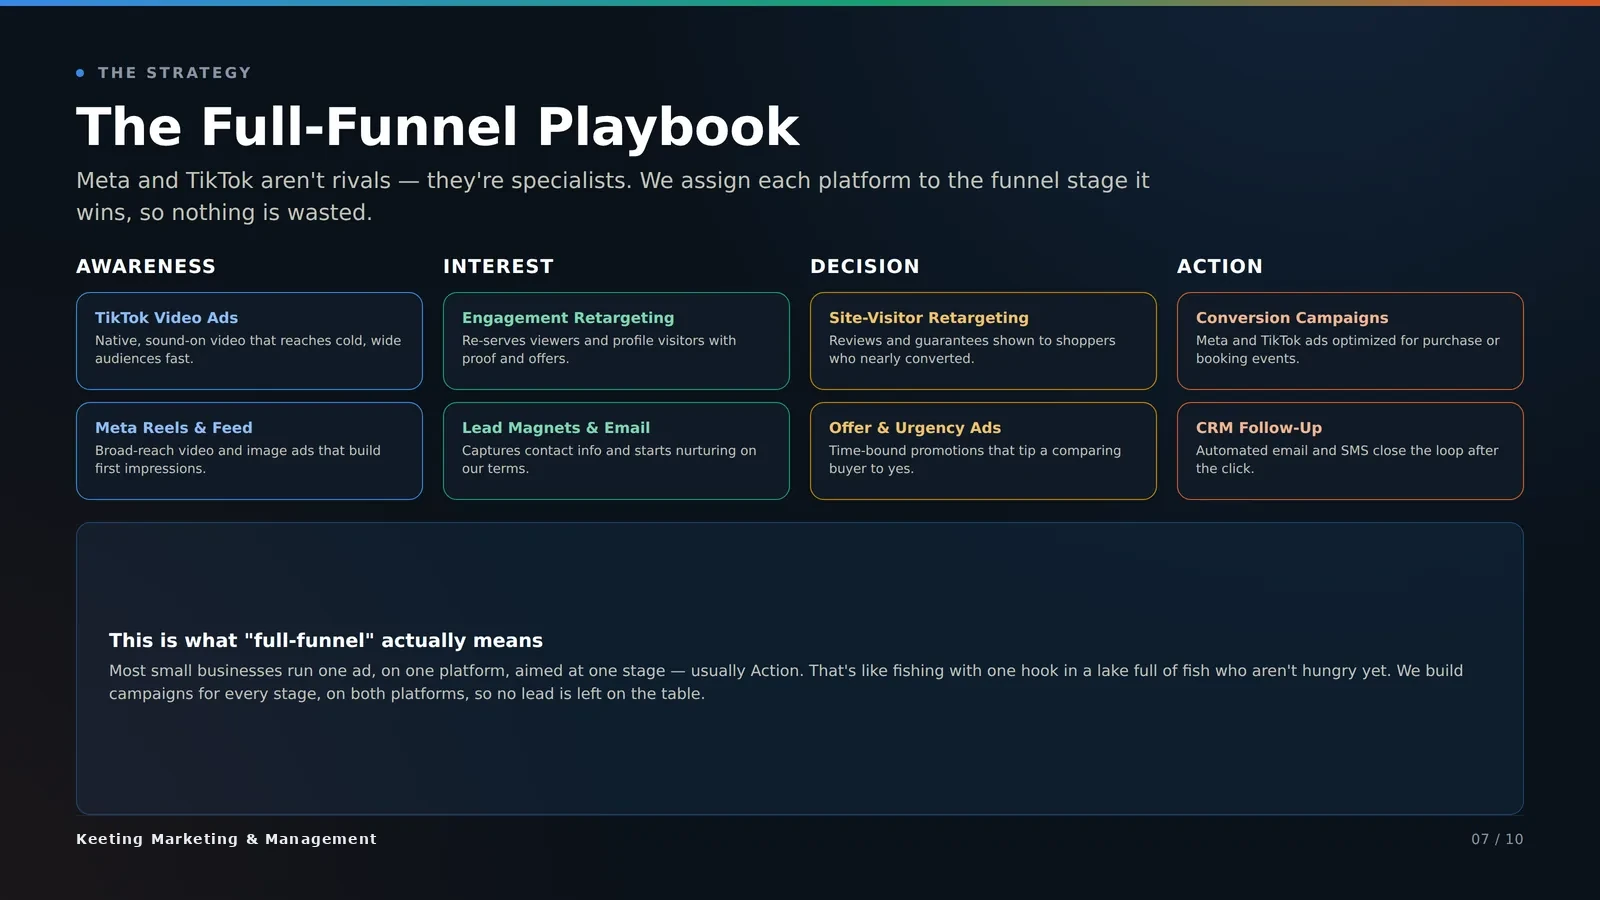This screenshot has width=1600, height=900.
Task: Open the Conversion Campaigns card
Action: coord(1350,341)
